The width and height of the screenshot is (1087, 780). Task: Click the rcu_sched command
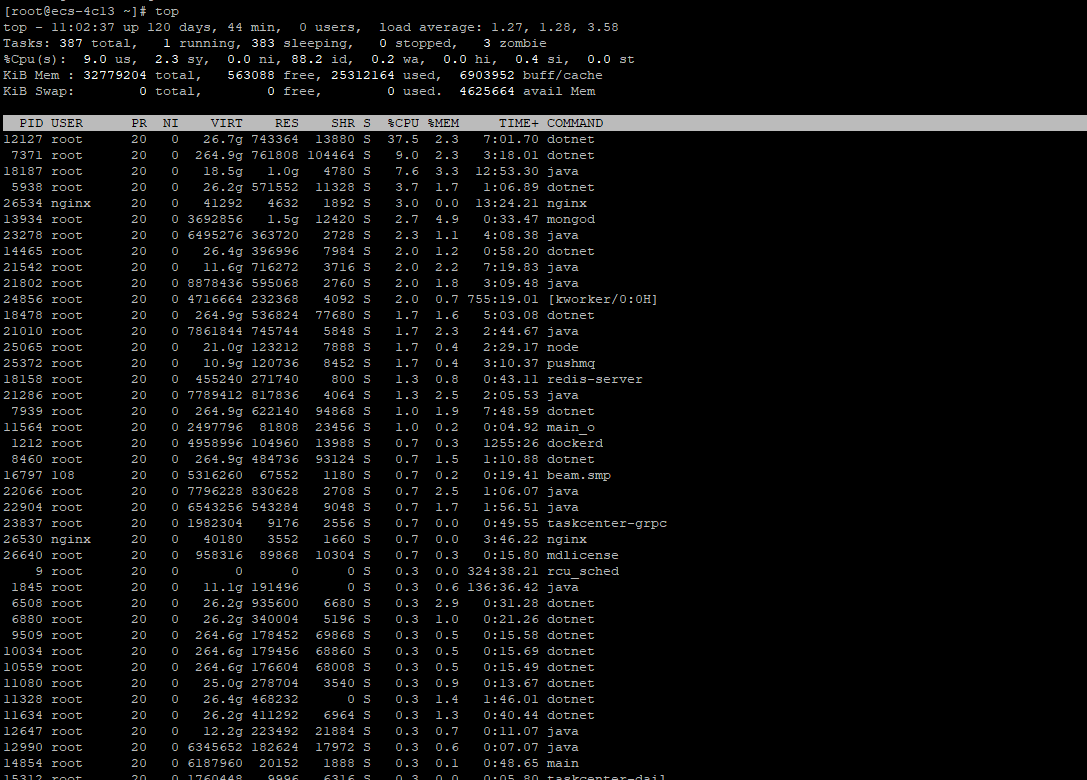583,571
